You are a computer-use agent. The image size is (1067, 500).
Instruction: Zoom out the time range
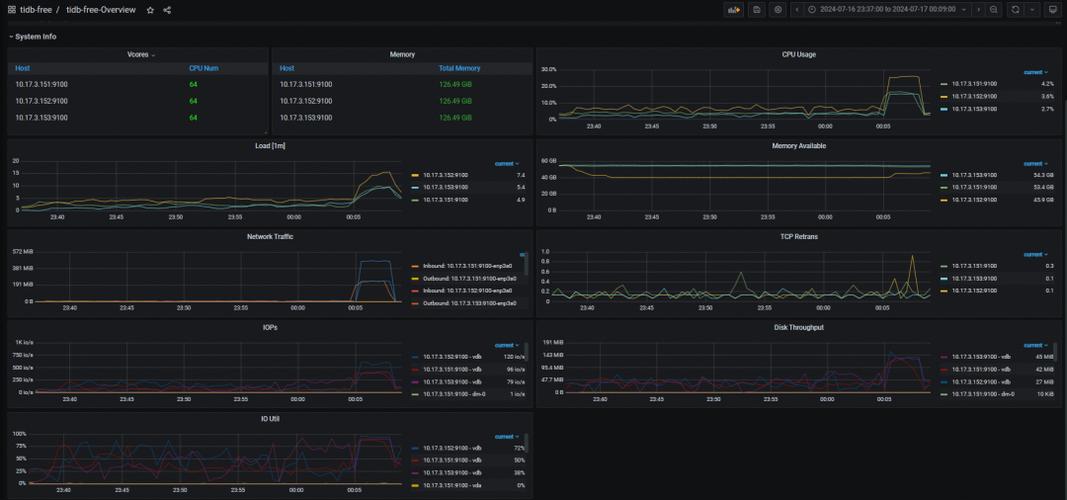994,10
